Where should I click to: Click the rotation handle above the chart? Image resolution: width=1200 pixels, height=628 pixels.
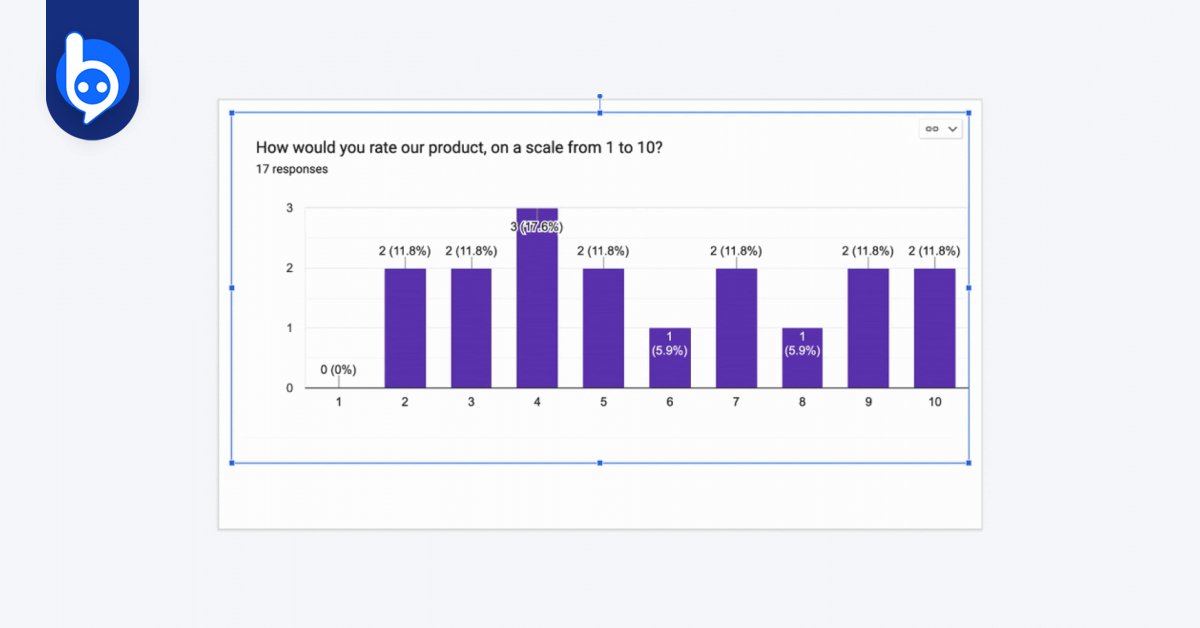pos(600,97)
